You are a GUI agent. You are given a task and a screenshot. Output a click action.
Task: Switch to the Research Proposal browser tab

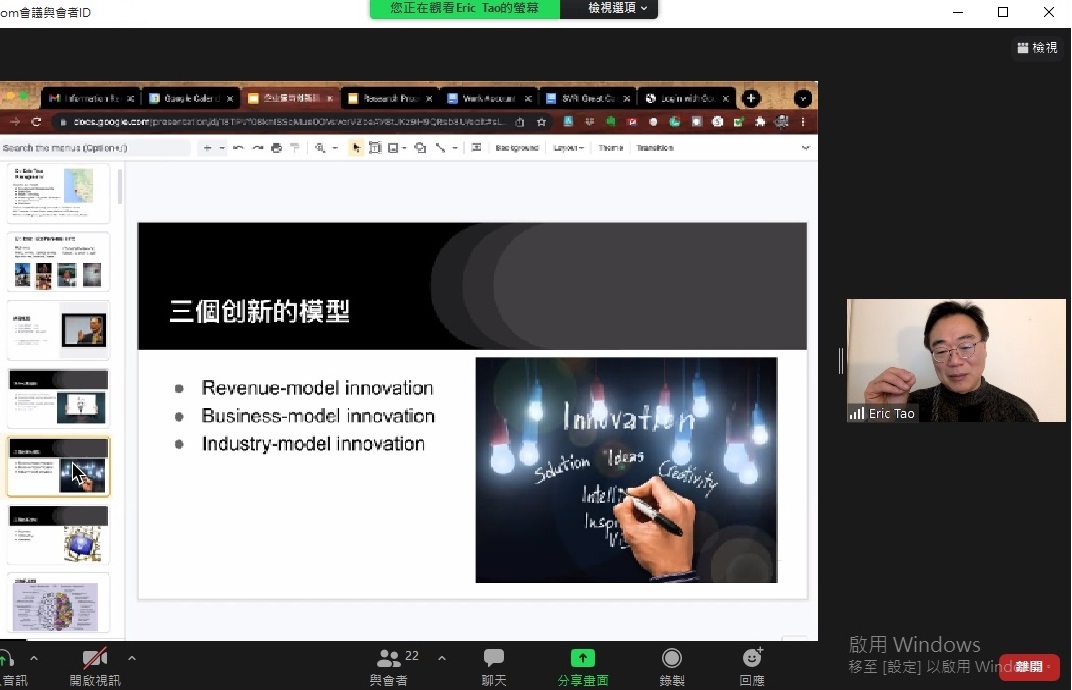coord(384,99)
